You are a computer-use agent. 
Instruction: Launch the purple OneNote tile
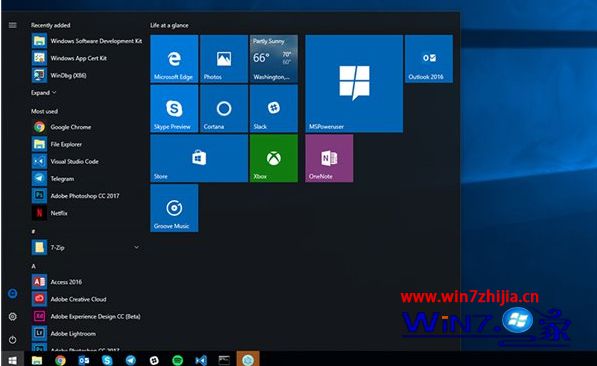329,158
